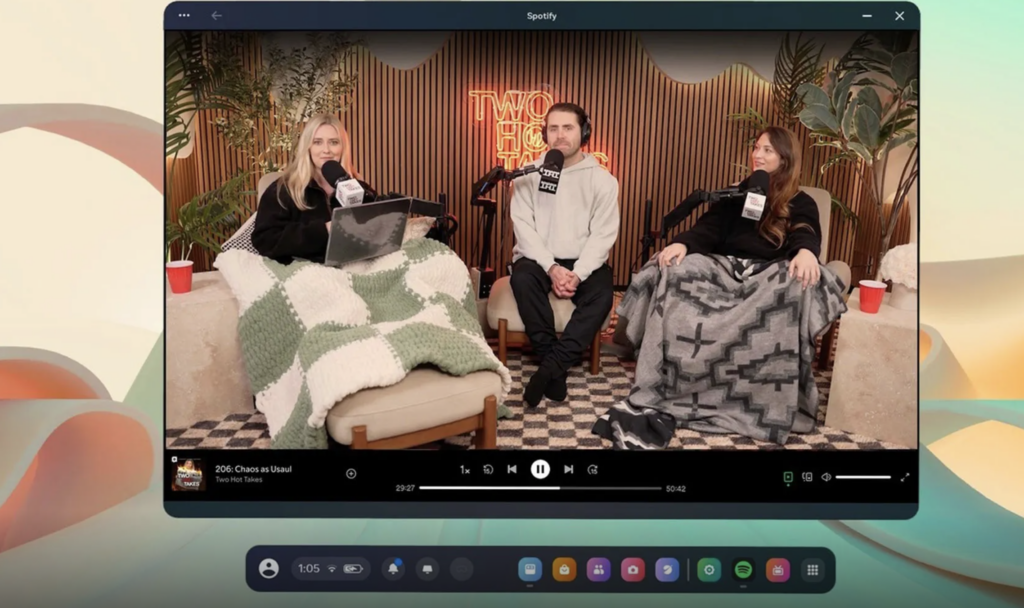Open the user profile in the dock
This screenshot has height=608, width=1024.
coord(268,569)
